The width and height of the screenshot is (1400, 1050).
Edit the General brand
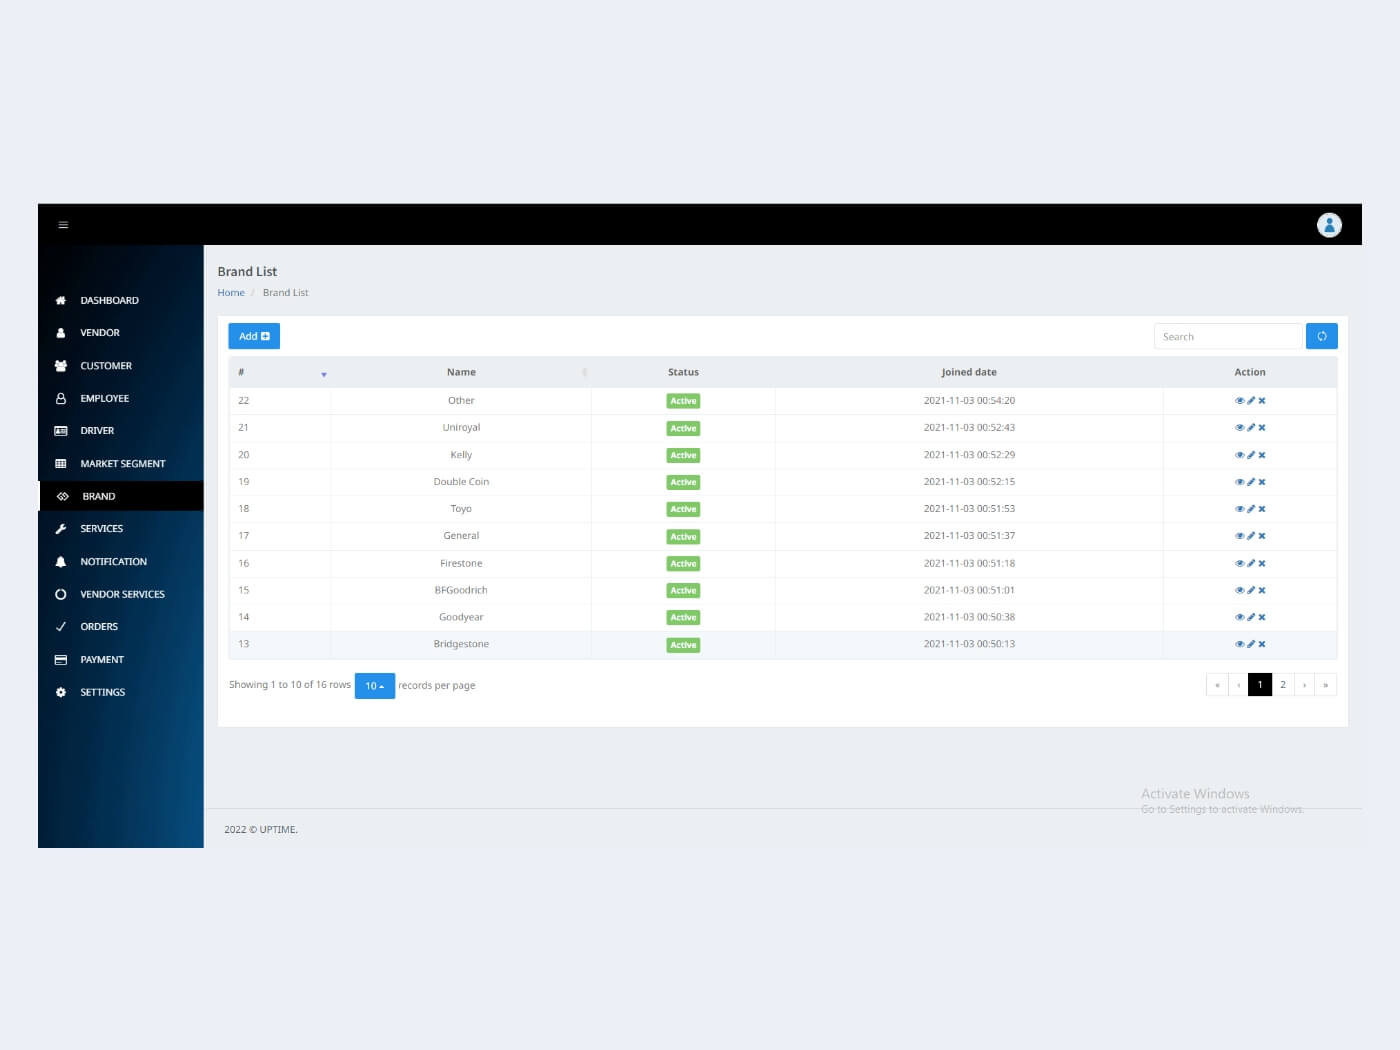pyautogui.click(x=1250, y=536)
